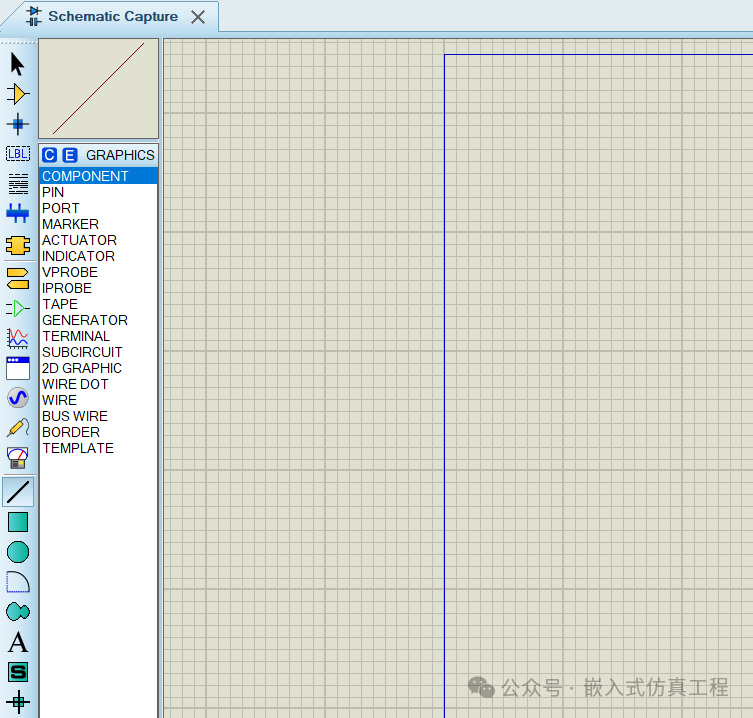Open the Generator Mode sine-wave tool
Screen dimensions: 753x718
[x=18, y=397]
